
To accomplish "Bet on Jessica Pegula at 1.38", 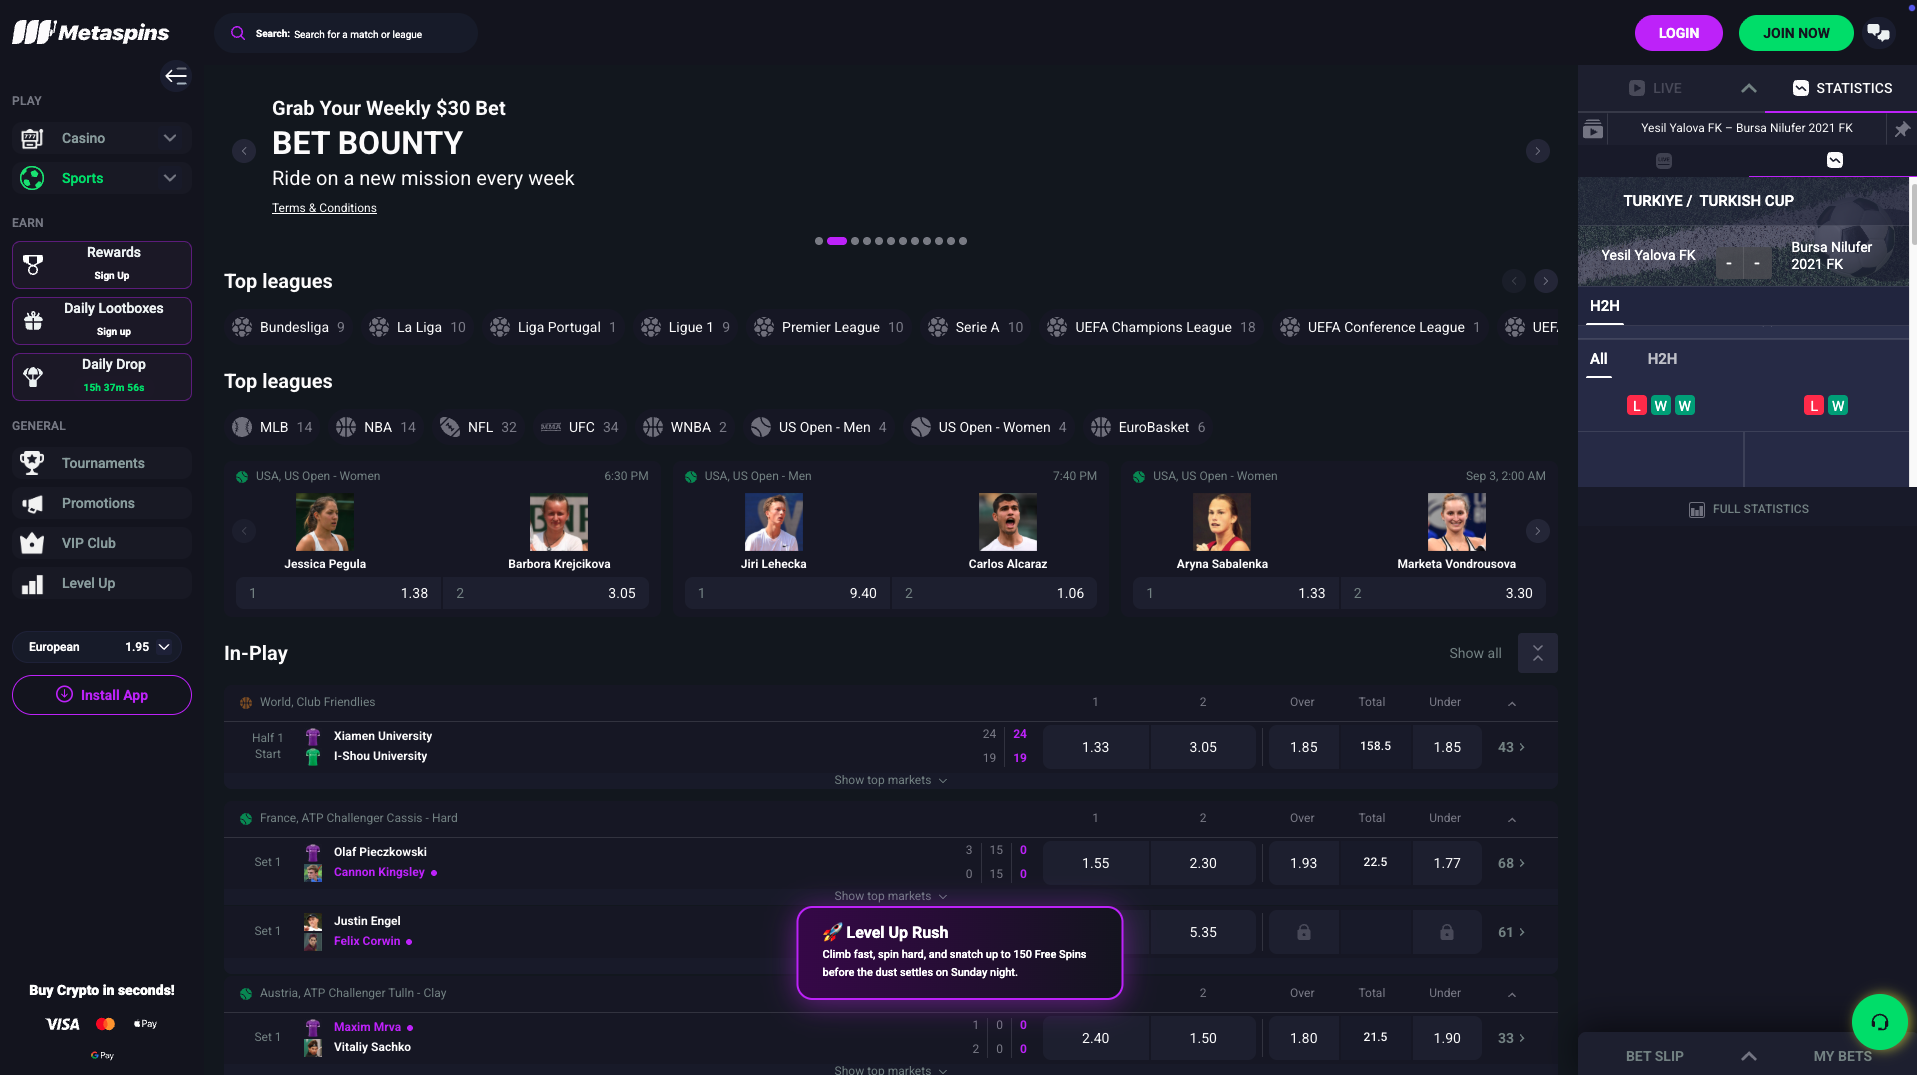I will tap(338, 593).
